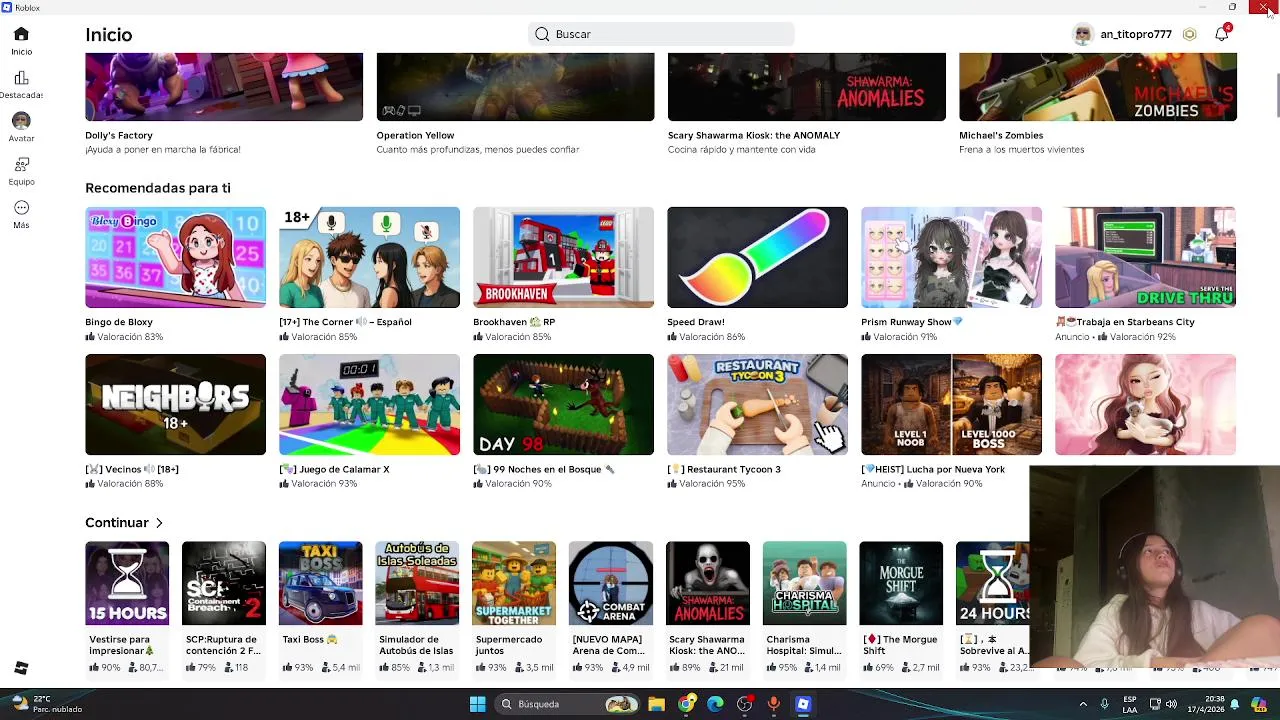Image resolution: width=1280 pixels, height=720 pixels.
Task: Continue Vestirse para impresionar (15 Hours)
Action: 127,583
